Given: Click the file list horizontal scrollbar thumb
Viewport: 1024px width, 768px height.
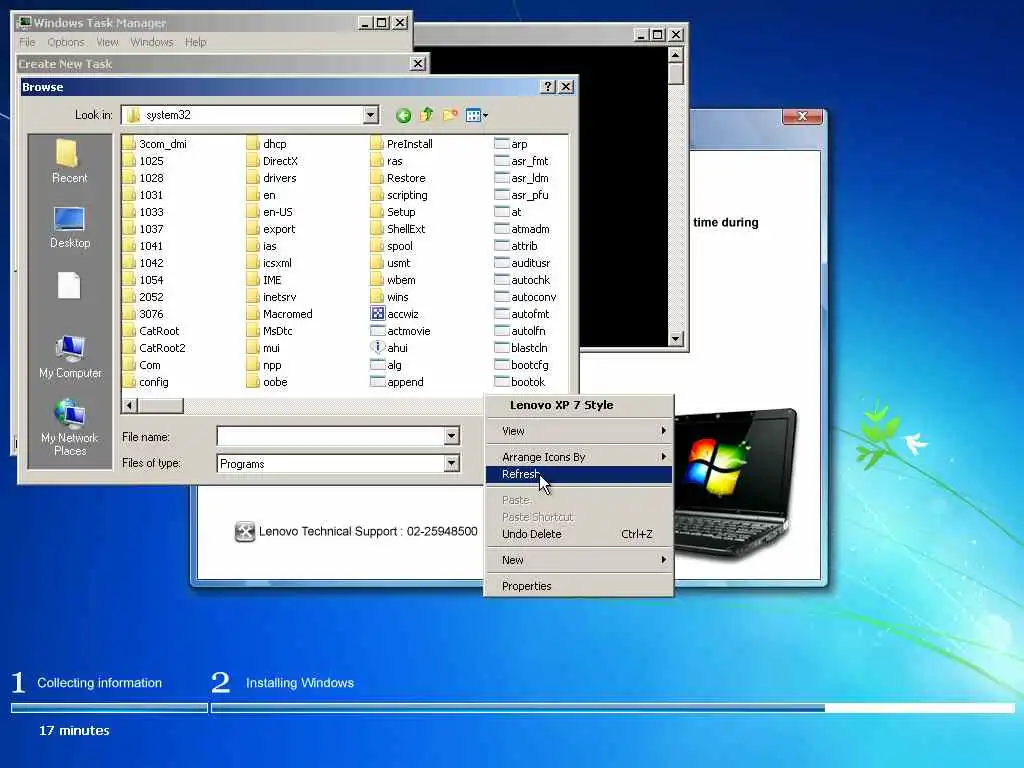Looking at the screenshot, I should pos(161,406).
